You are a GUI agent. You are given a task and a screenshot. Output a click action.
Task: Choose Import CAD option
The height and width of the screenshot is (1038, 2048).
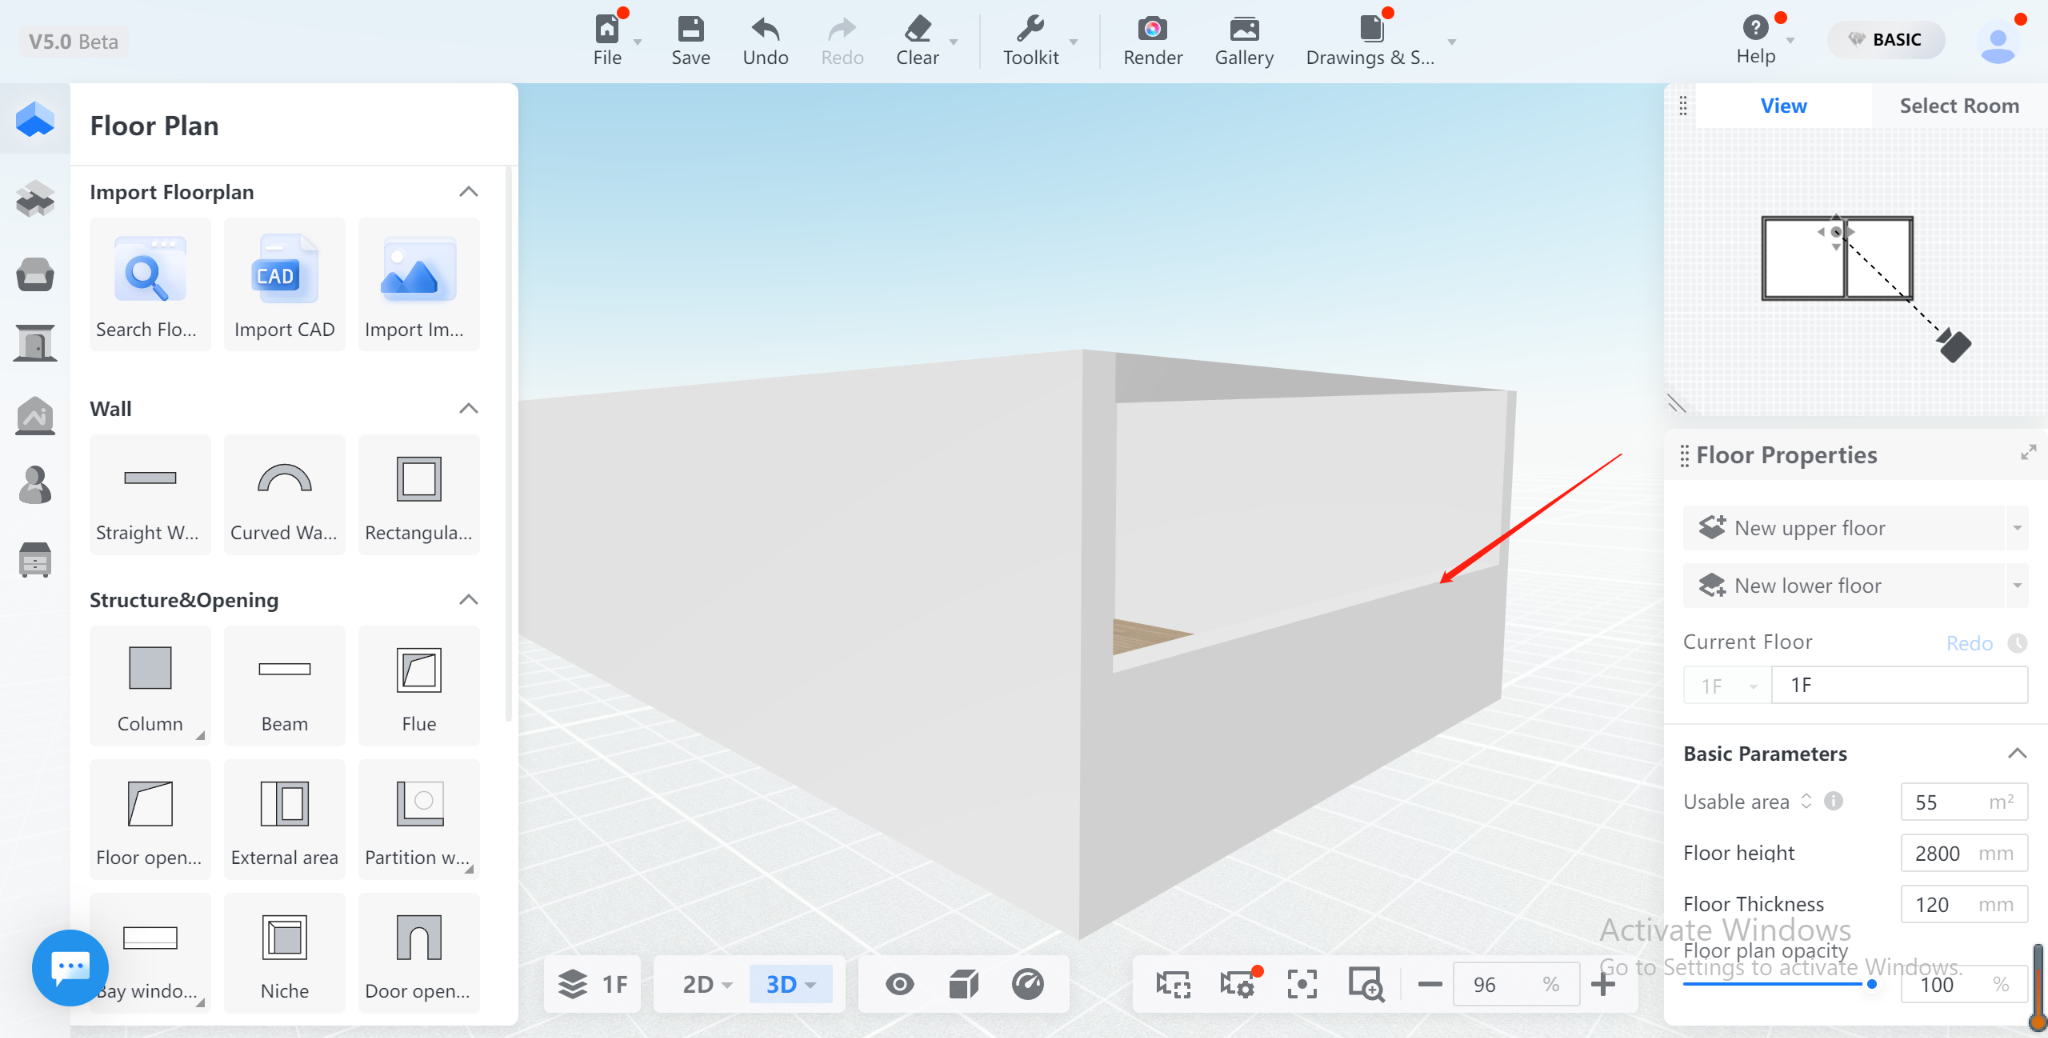point(284,285)
